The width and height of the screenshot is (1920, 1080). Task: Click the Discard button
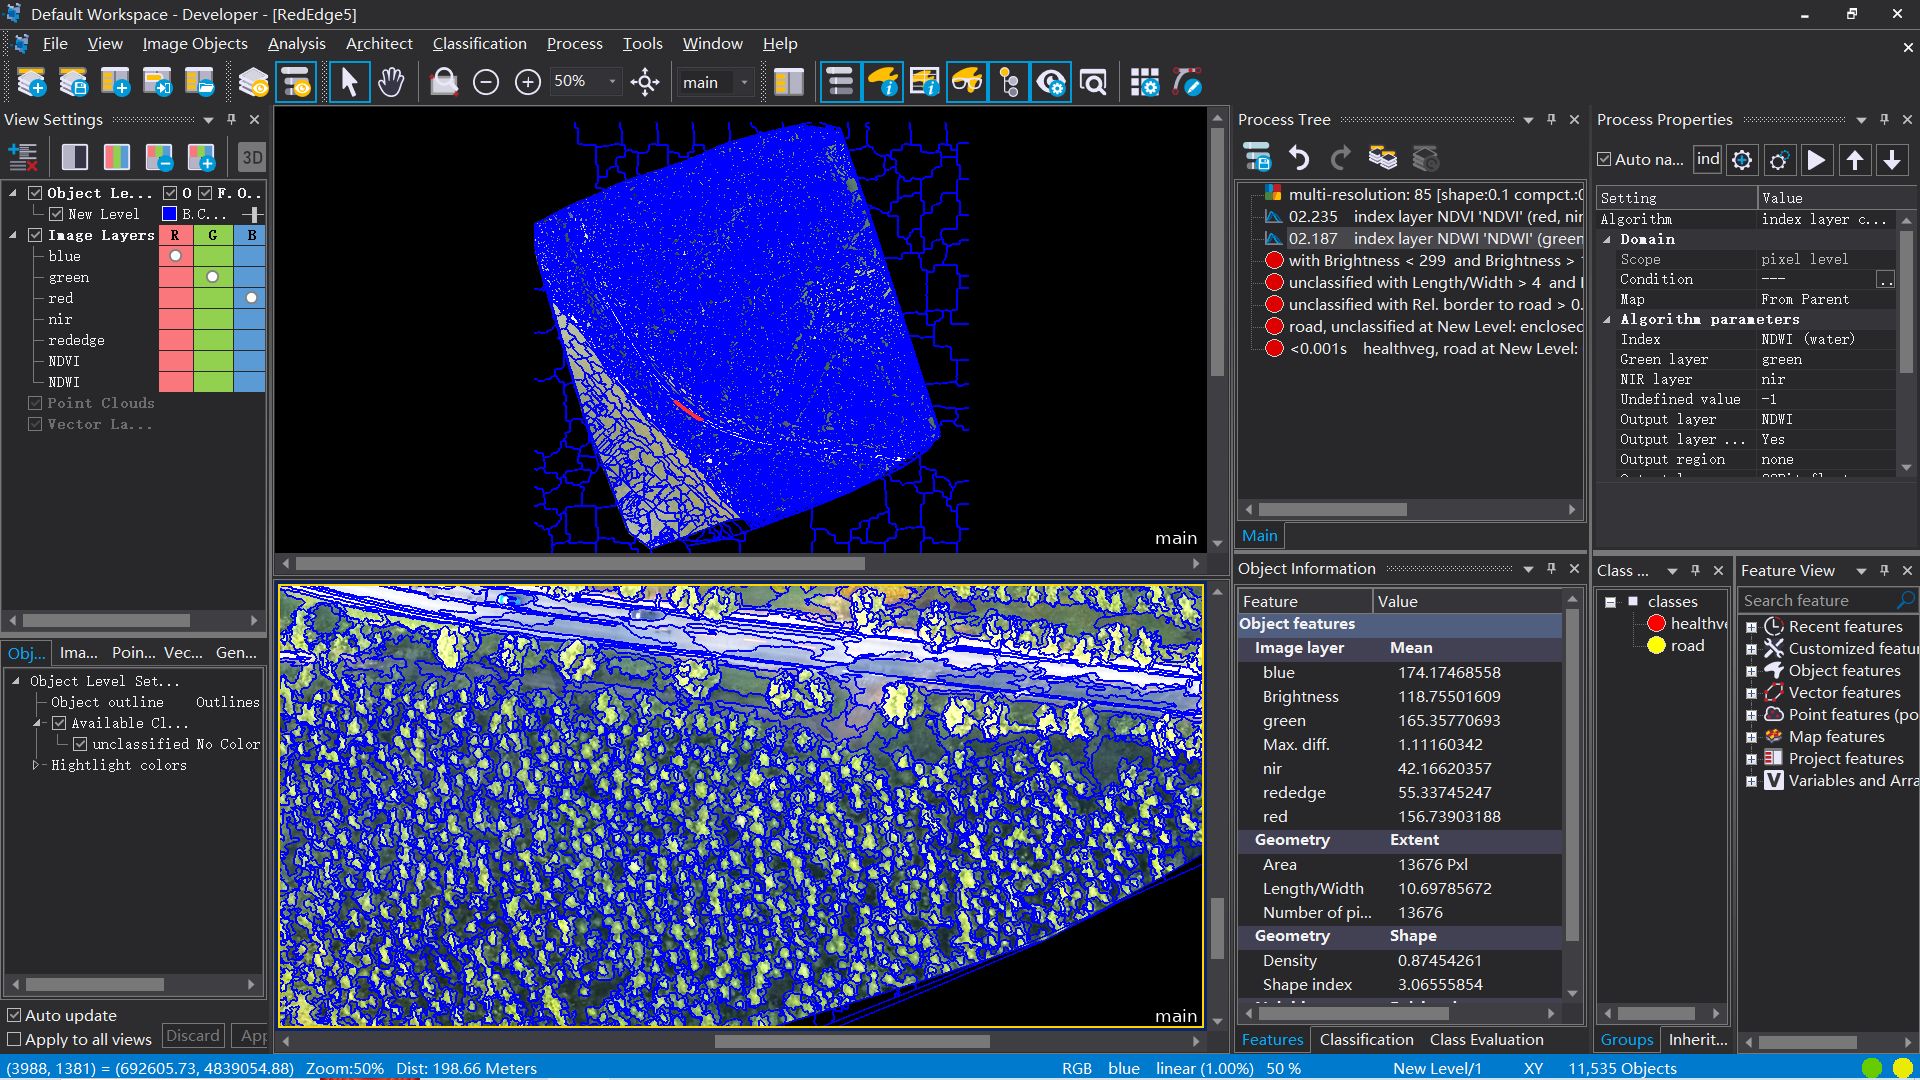click(x=193, y=1036)
